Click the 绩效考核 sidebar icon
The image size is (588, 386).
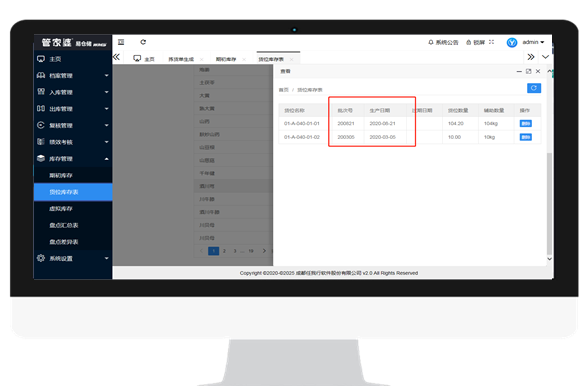click(41, 141)
